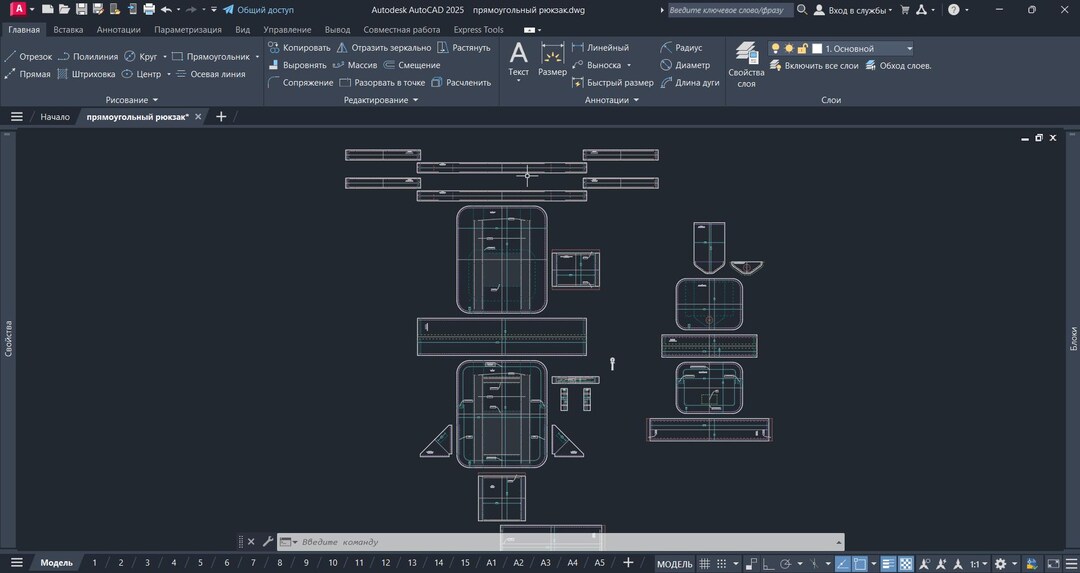This screenshot has height=573, width=1080.
Task: Click the Длина дуги tool
Action: coord(689,83)
